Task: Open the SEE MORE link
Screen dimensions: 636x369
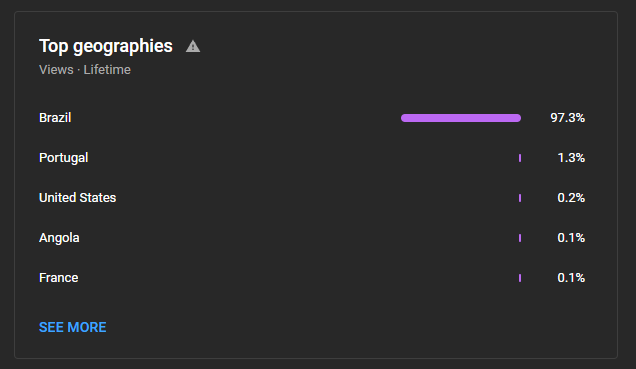Action: tap(73, 327)
